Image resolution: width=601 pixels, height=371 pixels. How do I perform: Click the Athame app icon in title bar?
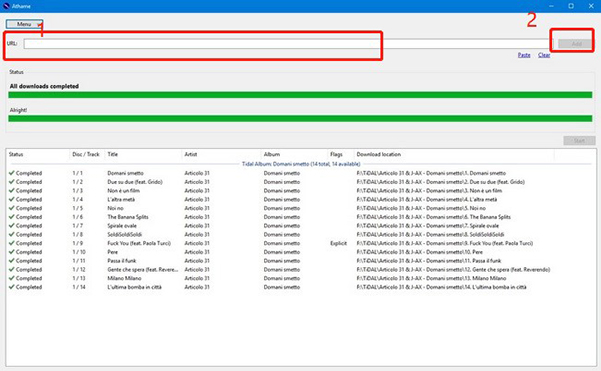6,6
